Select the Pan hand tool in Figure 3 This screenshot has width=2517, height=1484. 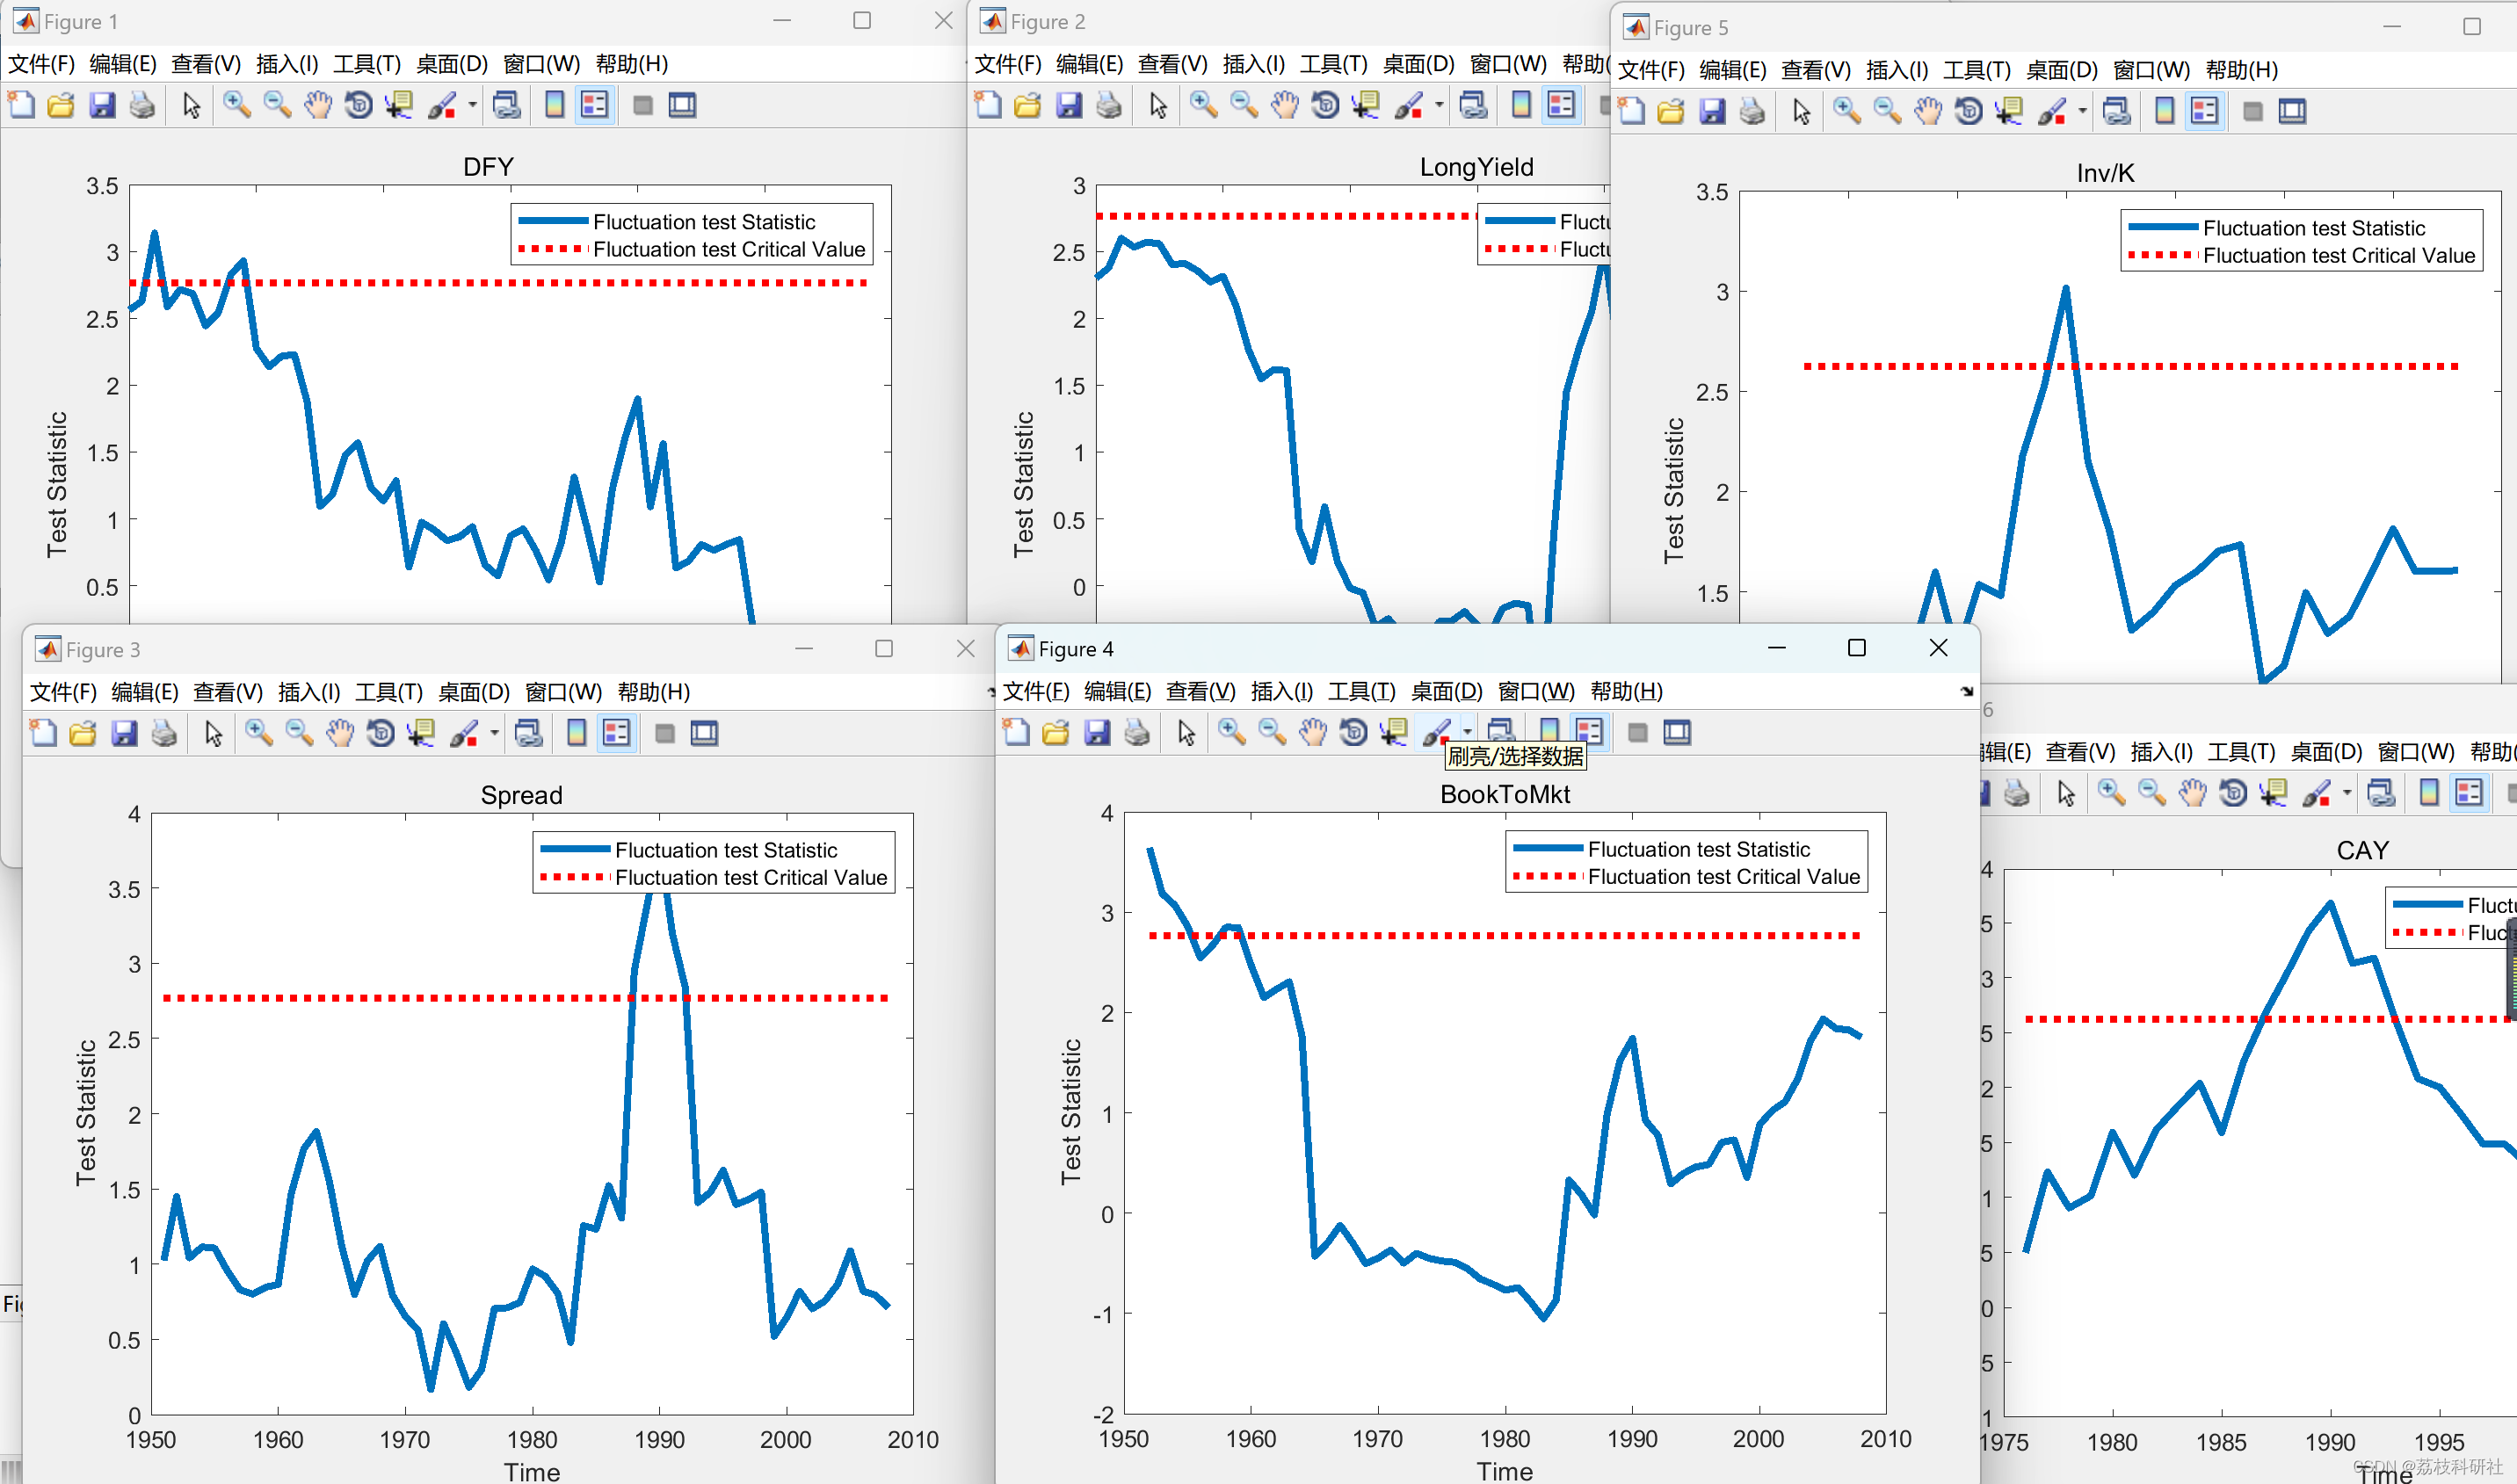[x=340, y=733]
